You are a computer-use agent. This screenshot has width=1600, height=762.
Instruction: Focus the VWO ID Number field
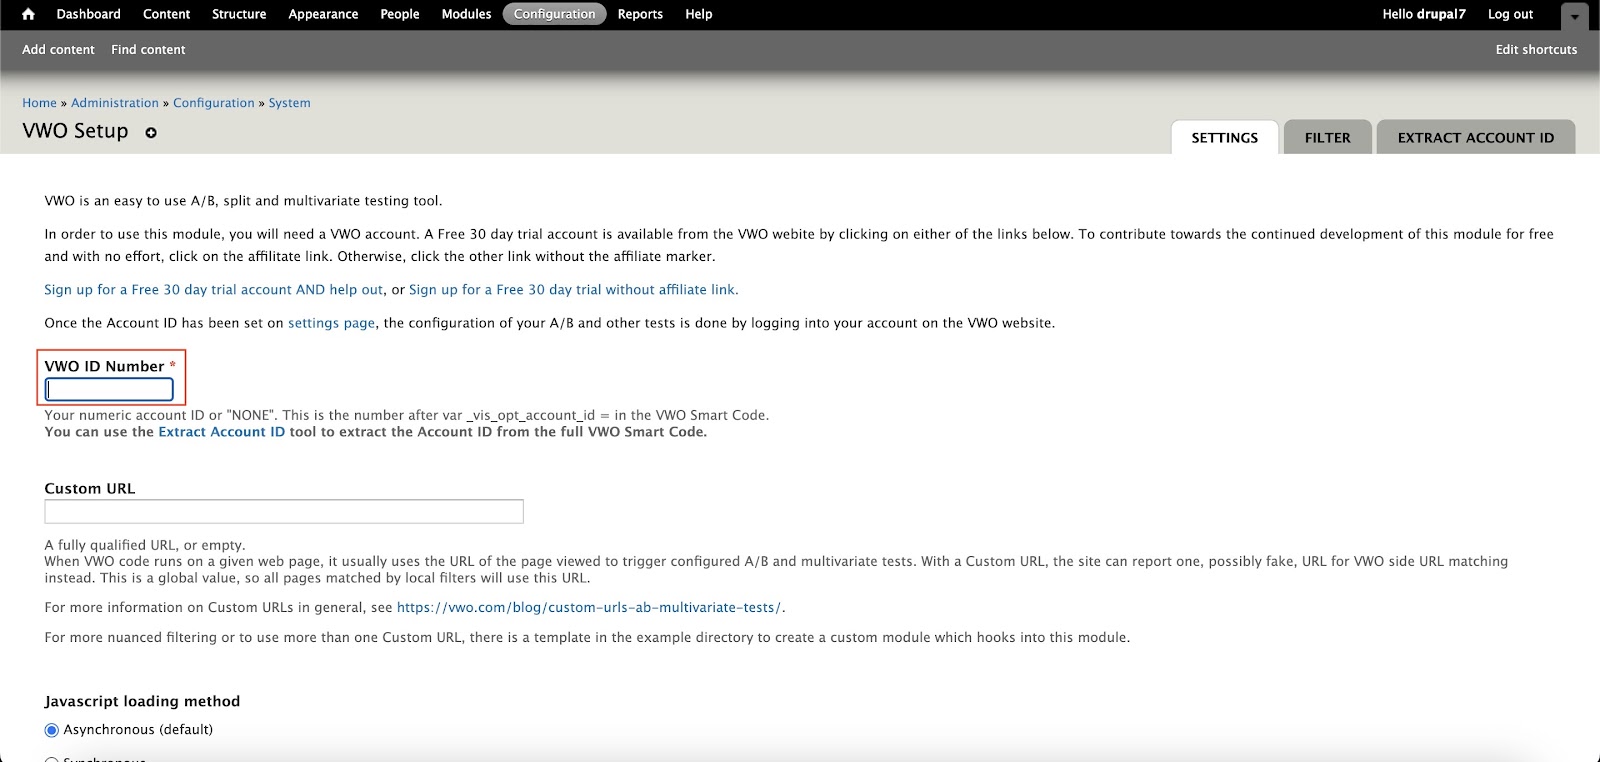pos(109,389)
